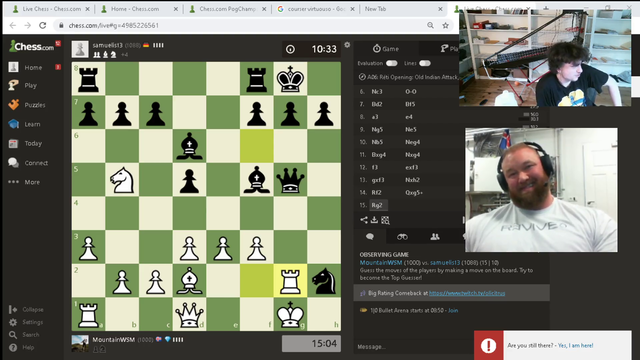Image resolution: width=640 pixels, height=360 pixels.
Task: Open the Game tab
Action: coord(386,49)
